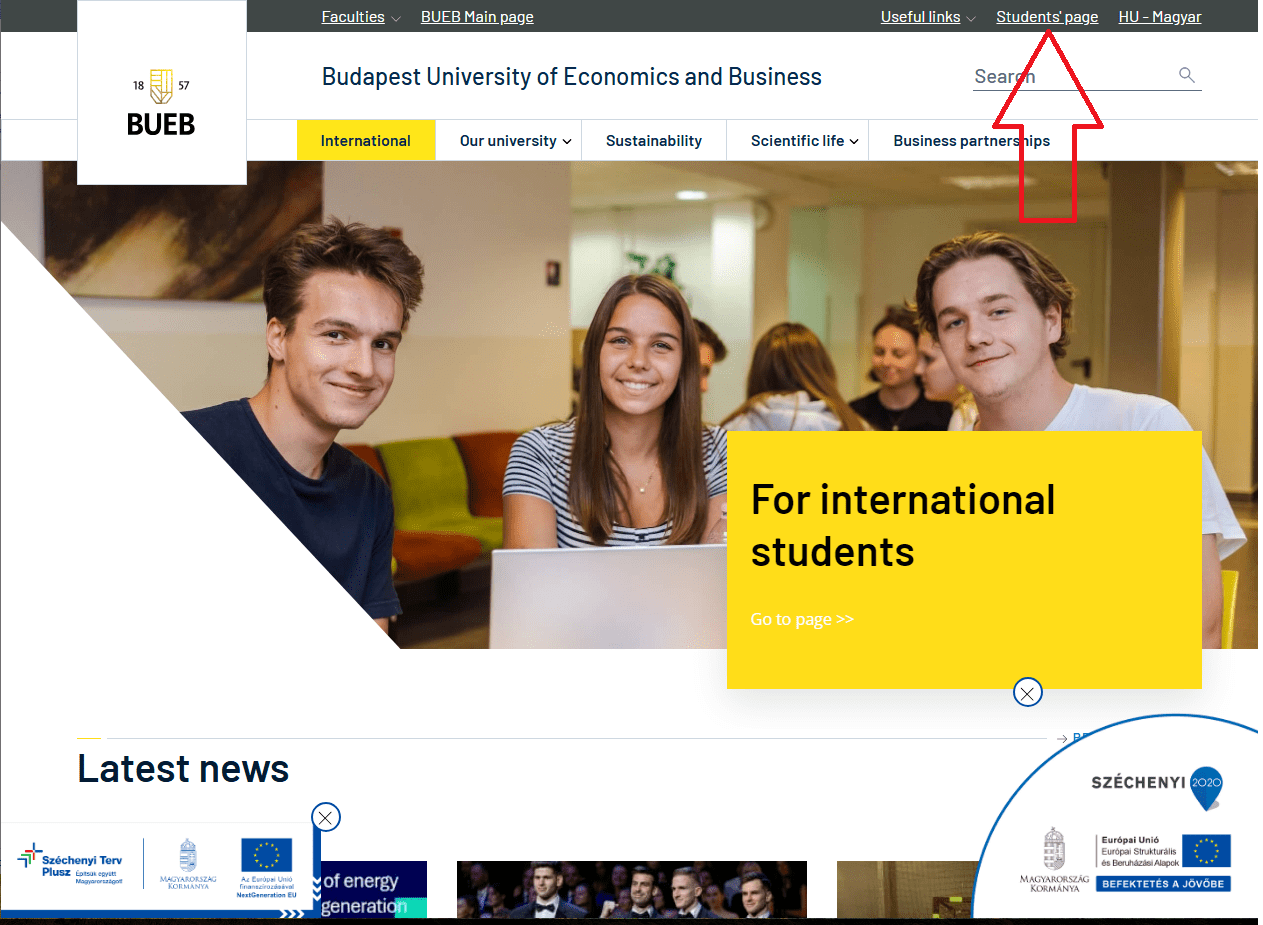Open the Sustainability menu item
The height and width of the screenshot is (925, 1263).
tap(654, 141)
